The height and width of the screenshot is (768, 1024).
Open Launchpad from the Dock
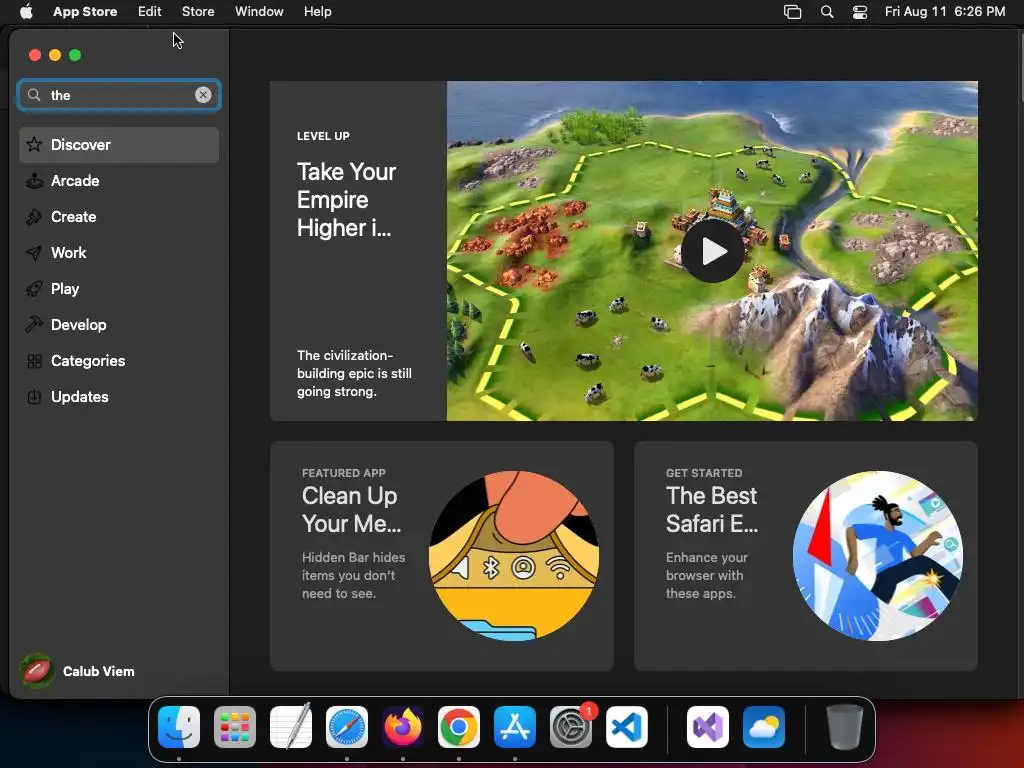pos(235,727)
